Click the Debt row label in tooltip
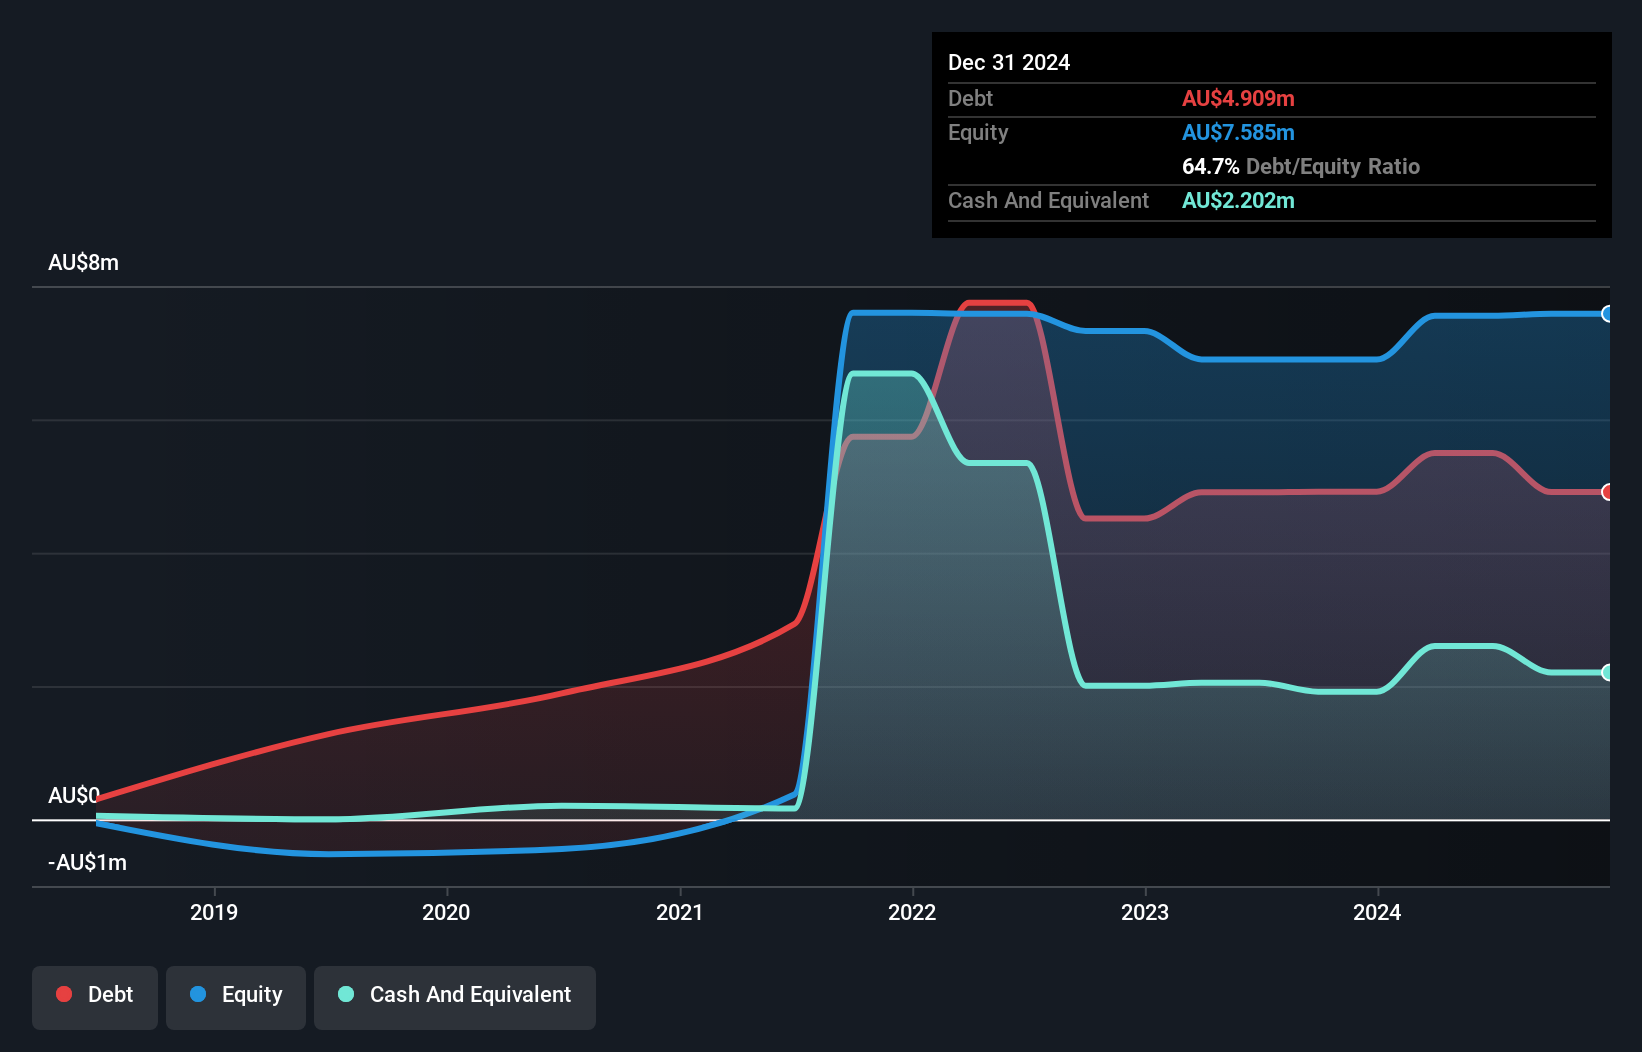 [970, 98]
